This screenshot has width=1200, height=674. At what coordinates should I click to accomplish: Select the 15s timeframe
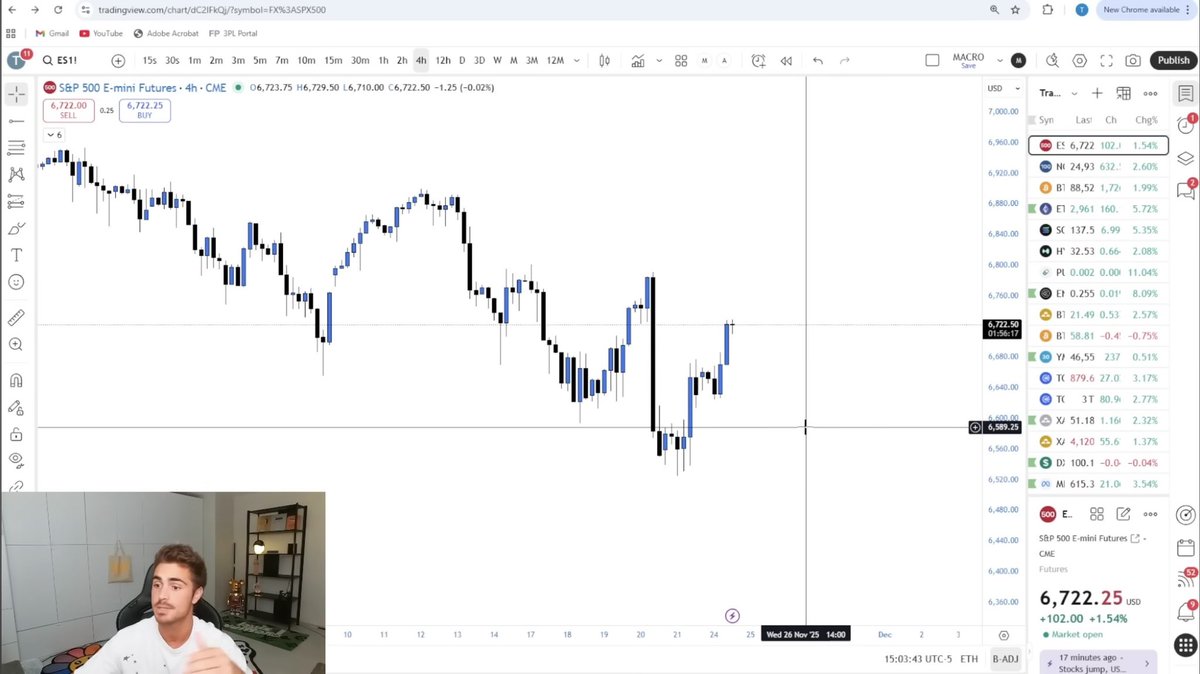click(x=149, y=60)
